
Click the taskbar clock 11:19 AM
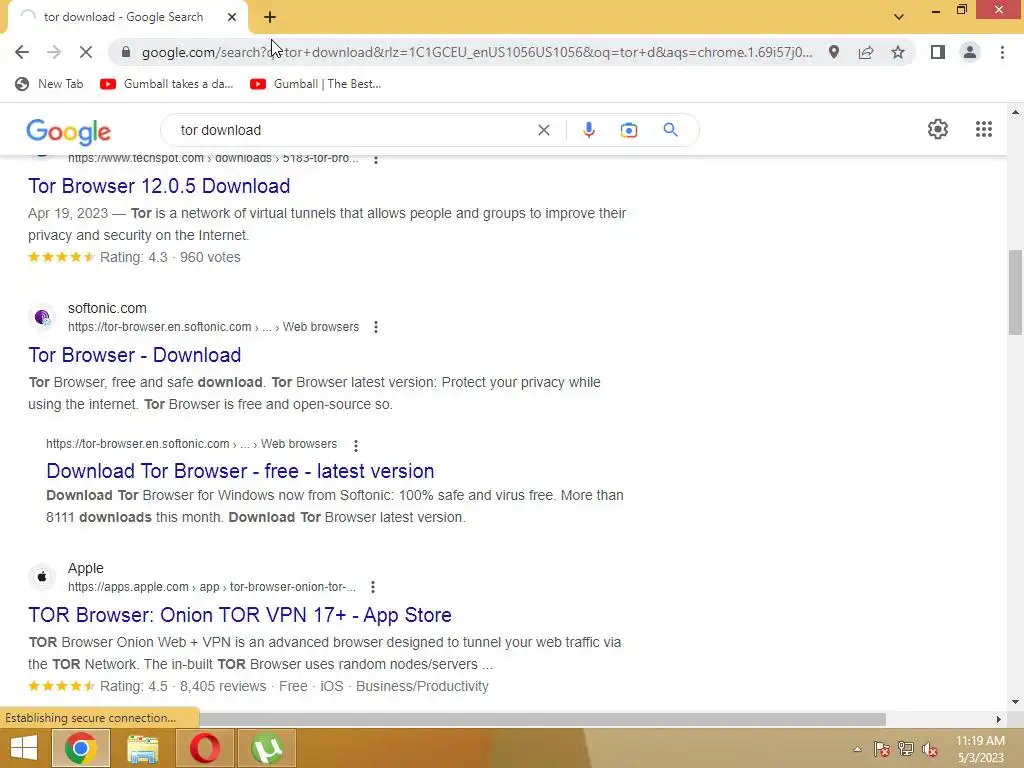pos(980,741)
